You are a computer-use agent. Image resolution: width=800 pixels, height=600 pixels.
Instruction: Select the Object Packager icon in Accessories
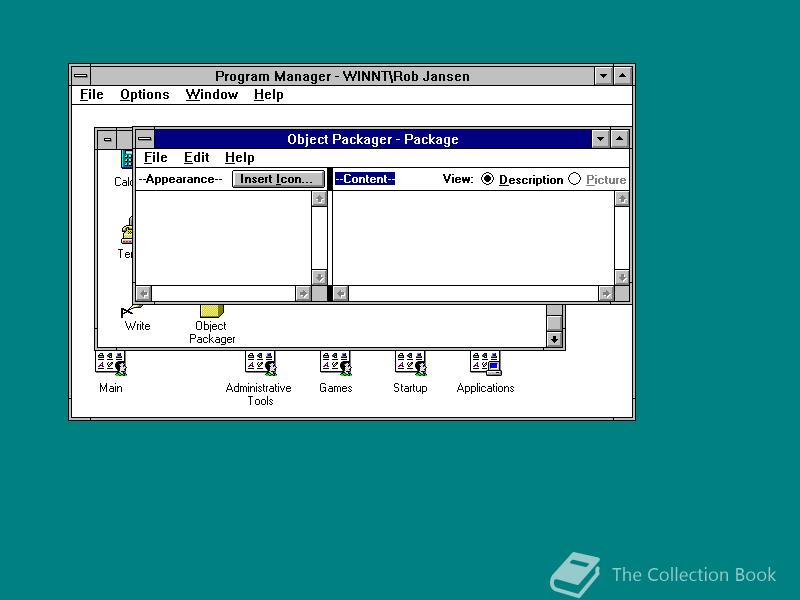tap(212, 326)
